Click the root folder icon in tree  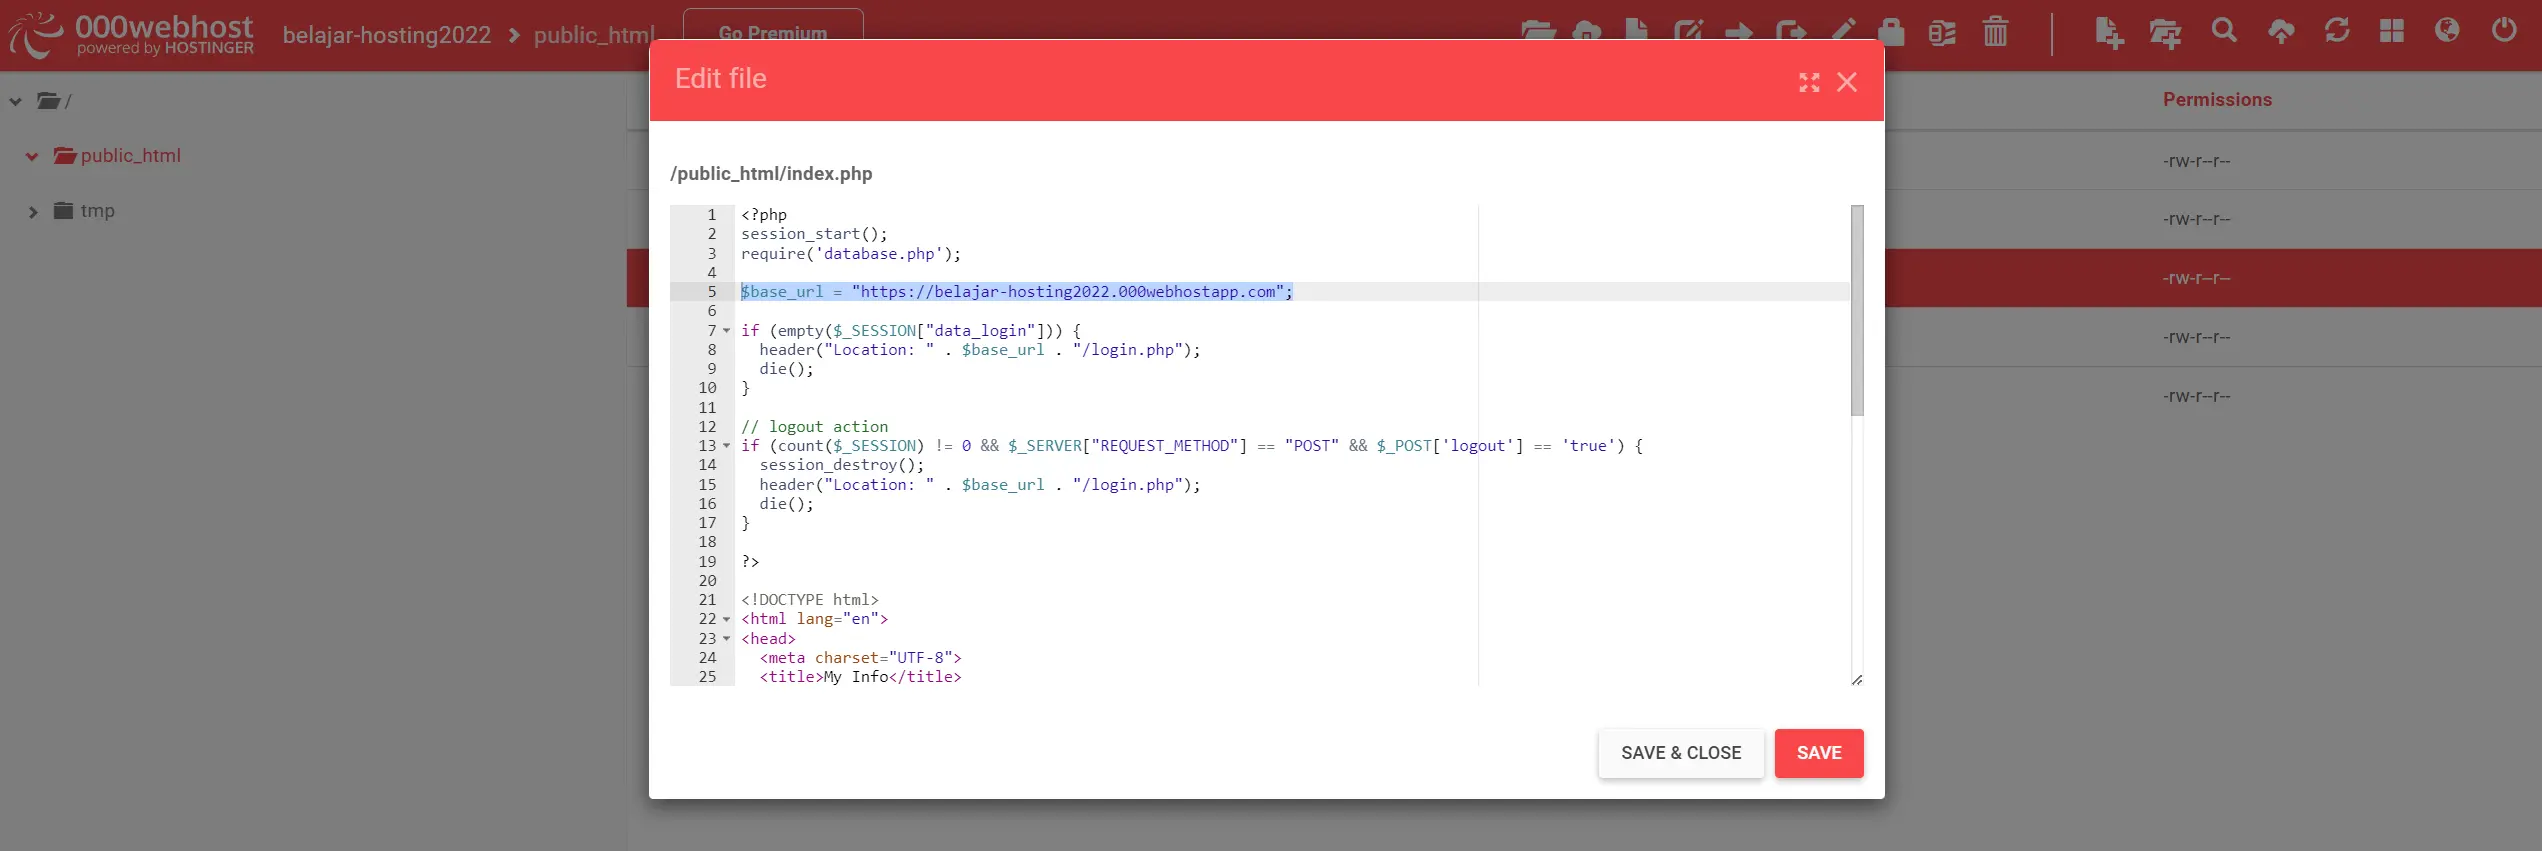point(48,100)
